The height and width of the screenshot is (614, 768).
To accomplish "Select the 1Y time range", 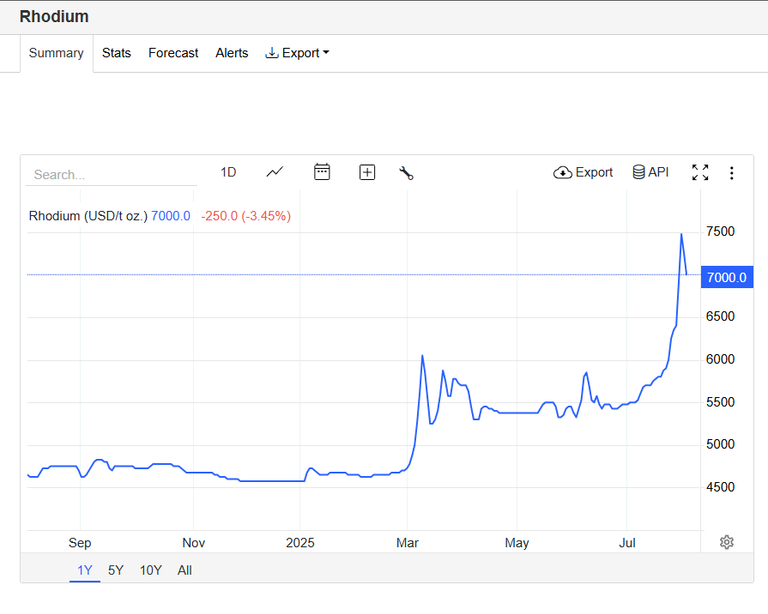I will pos(85,570).
